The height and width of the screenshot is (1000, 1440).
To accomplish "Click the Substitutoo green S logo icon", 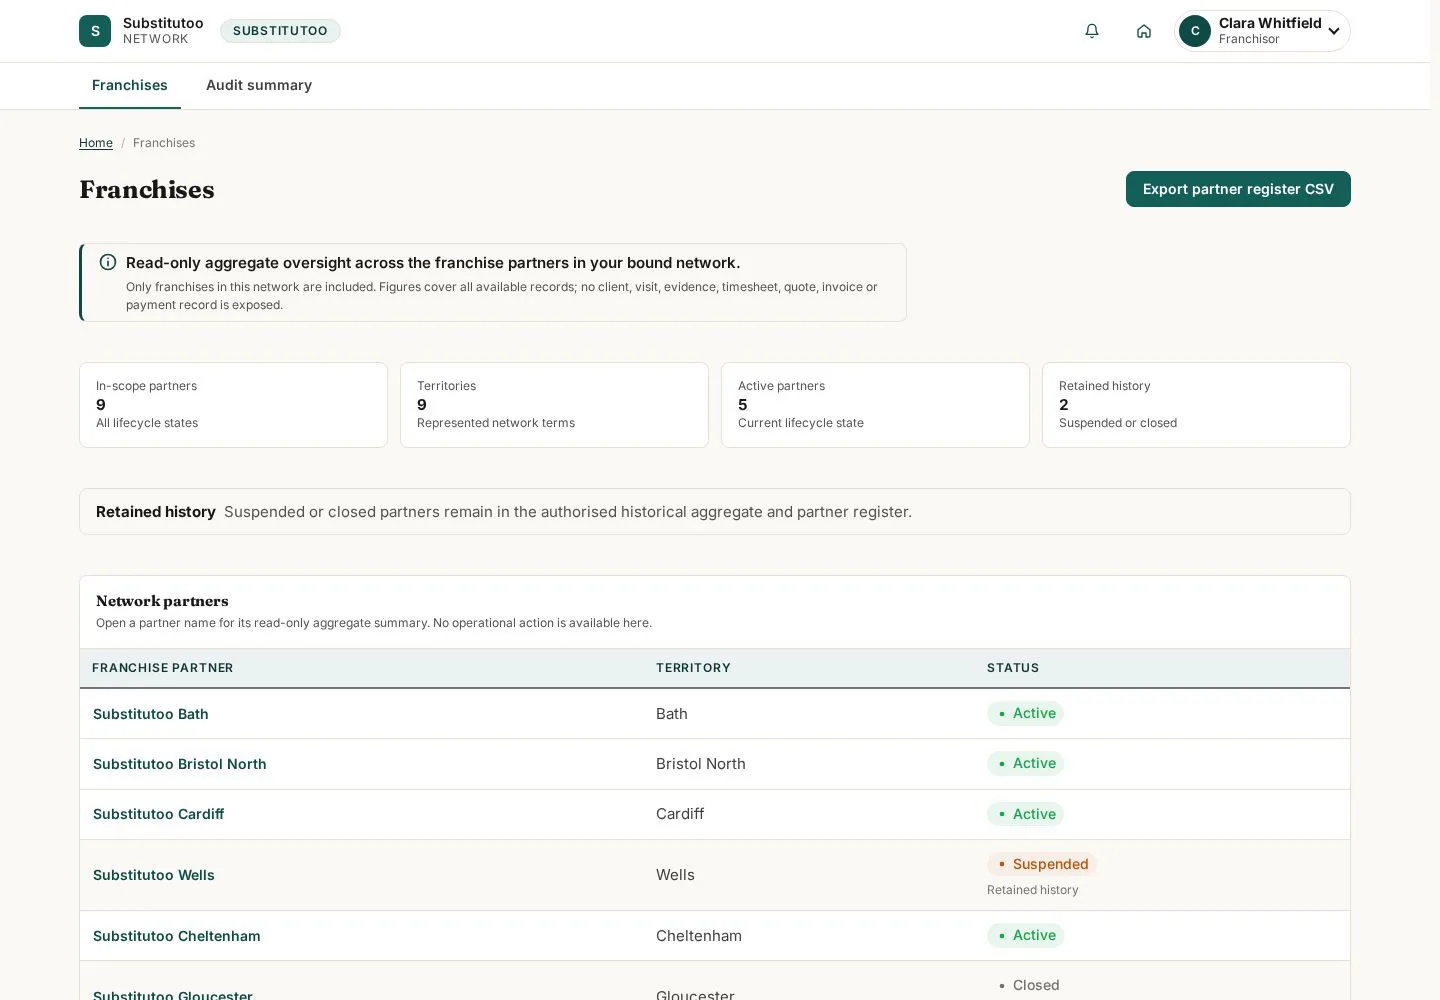I will point(95,31).
